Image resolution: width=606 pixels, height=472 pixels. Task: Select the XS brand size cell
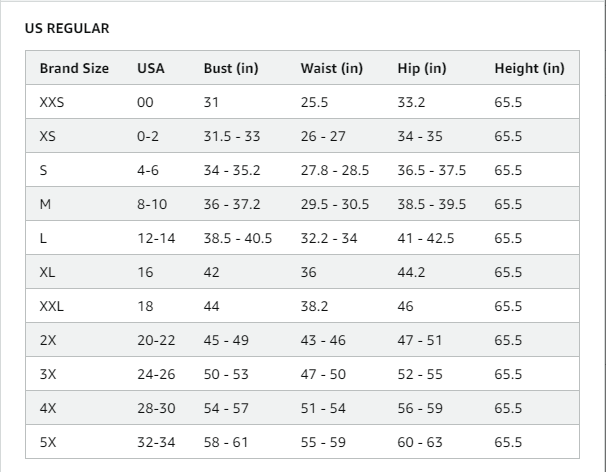point(48,137)
